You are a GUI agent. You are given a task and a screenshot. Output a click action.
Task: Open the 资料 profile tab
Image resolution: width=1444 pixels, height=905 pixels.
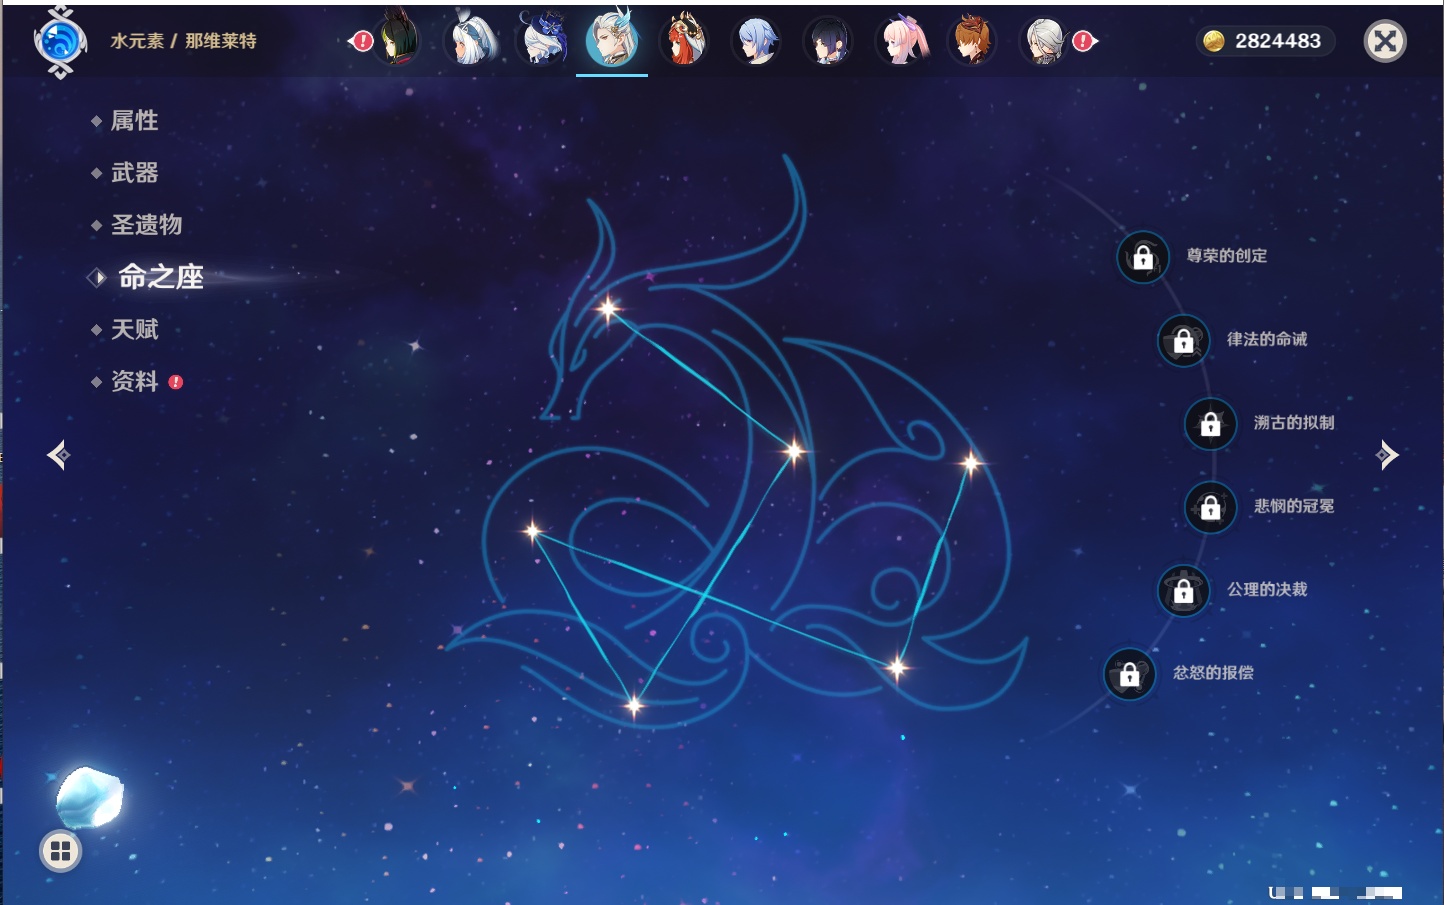134,381
